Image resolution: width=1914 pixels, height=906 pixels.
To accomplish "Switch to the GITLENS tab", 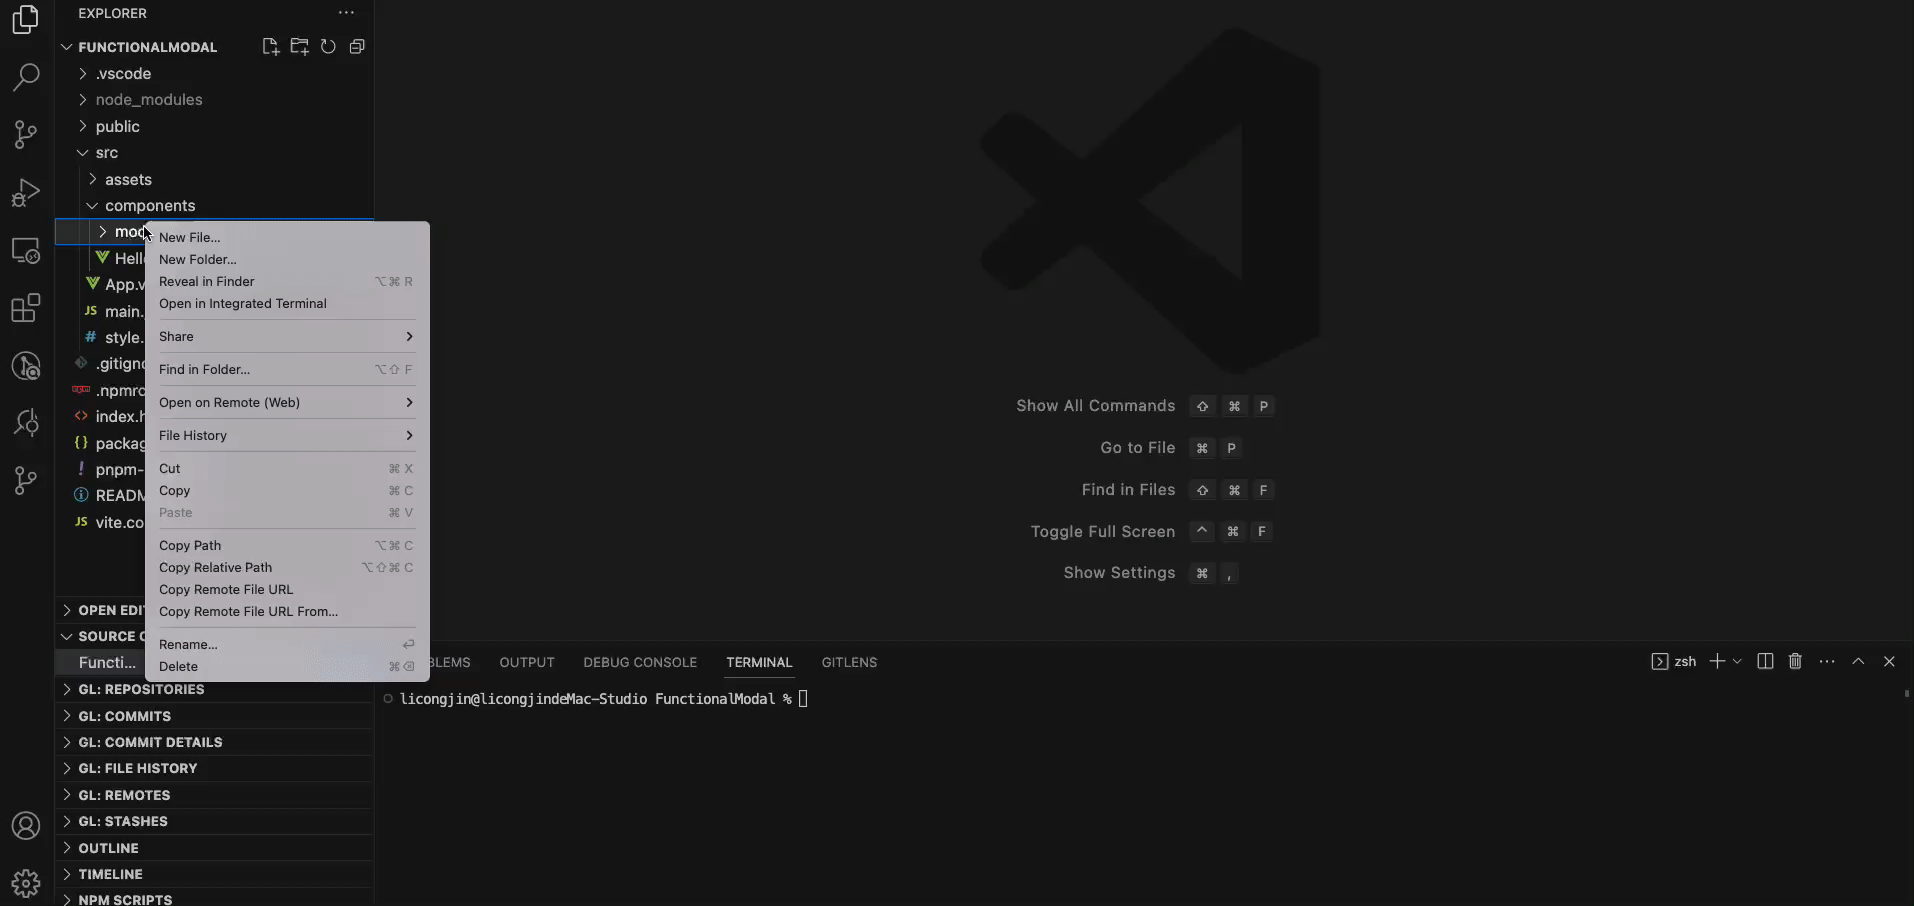I will pyautogui.click(x=849, y=662).
